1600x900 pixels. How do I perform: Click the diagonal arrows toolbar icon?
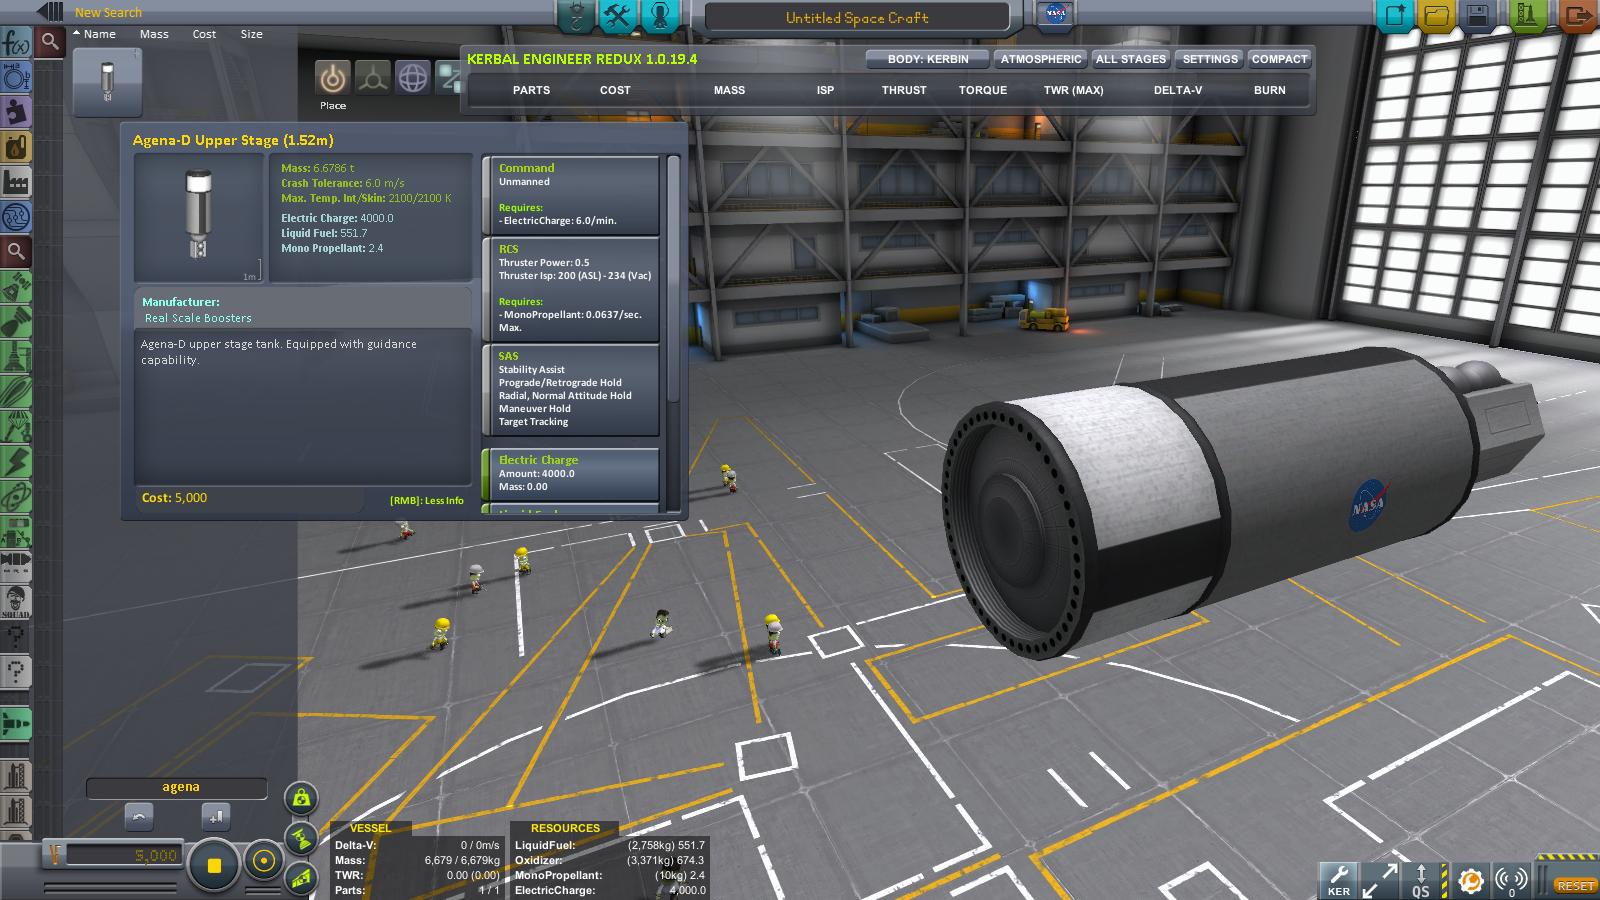point(1380,880)
